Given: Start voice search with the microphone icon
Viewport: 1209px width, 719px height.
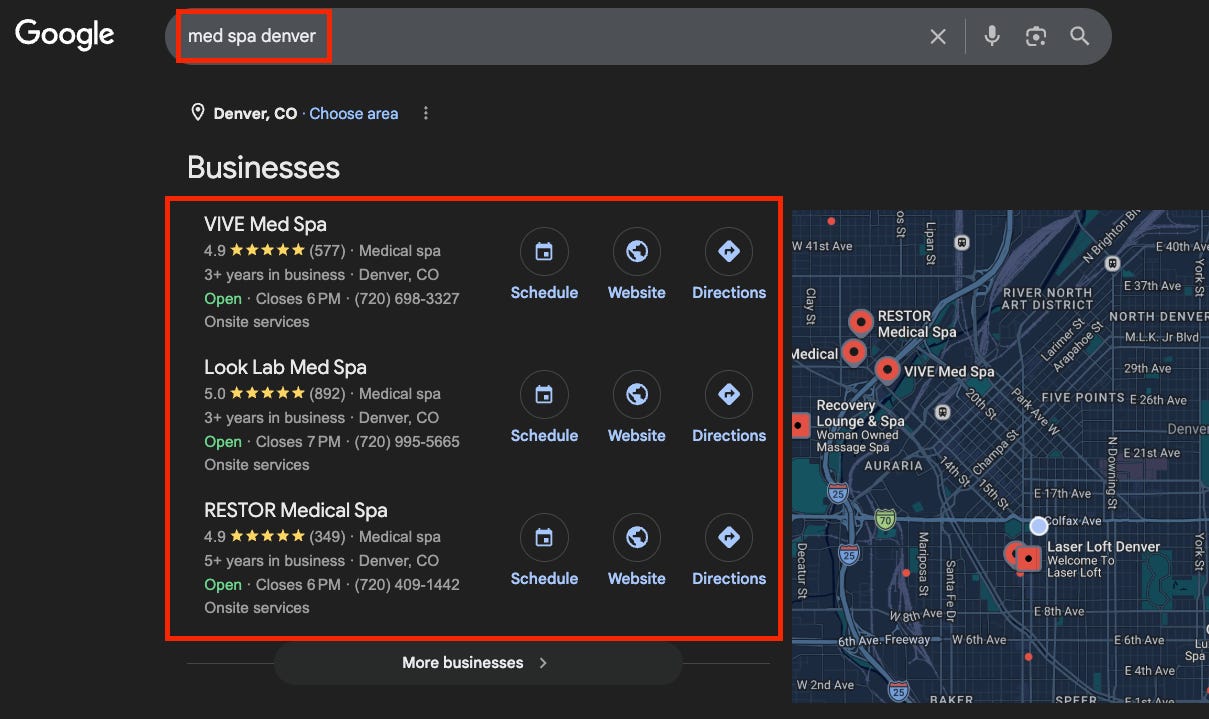Looking at the screenshot, I should point(992,36).
